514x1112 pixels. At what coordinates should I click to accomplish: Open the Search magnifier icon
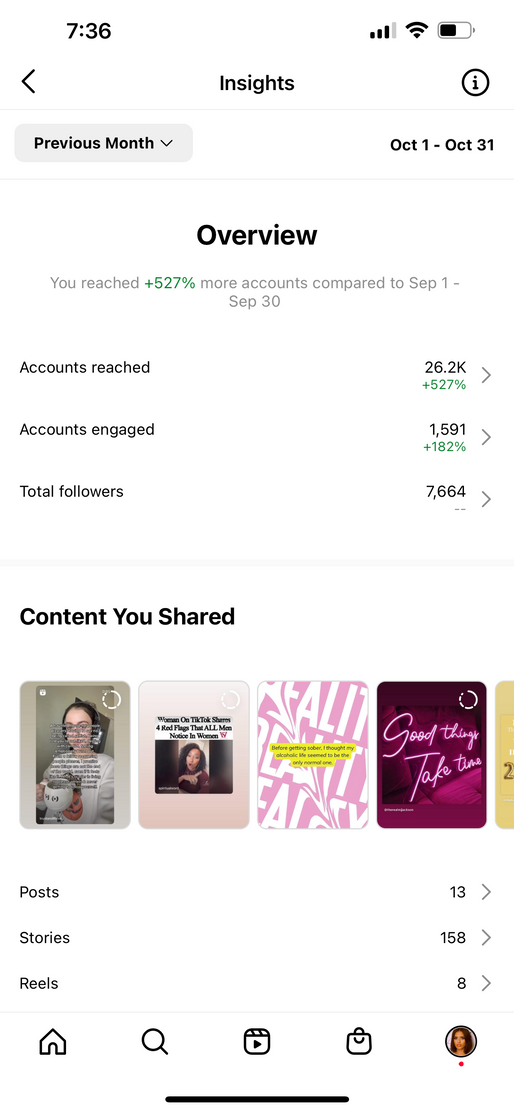point(155,1042)
